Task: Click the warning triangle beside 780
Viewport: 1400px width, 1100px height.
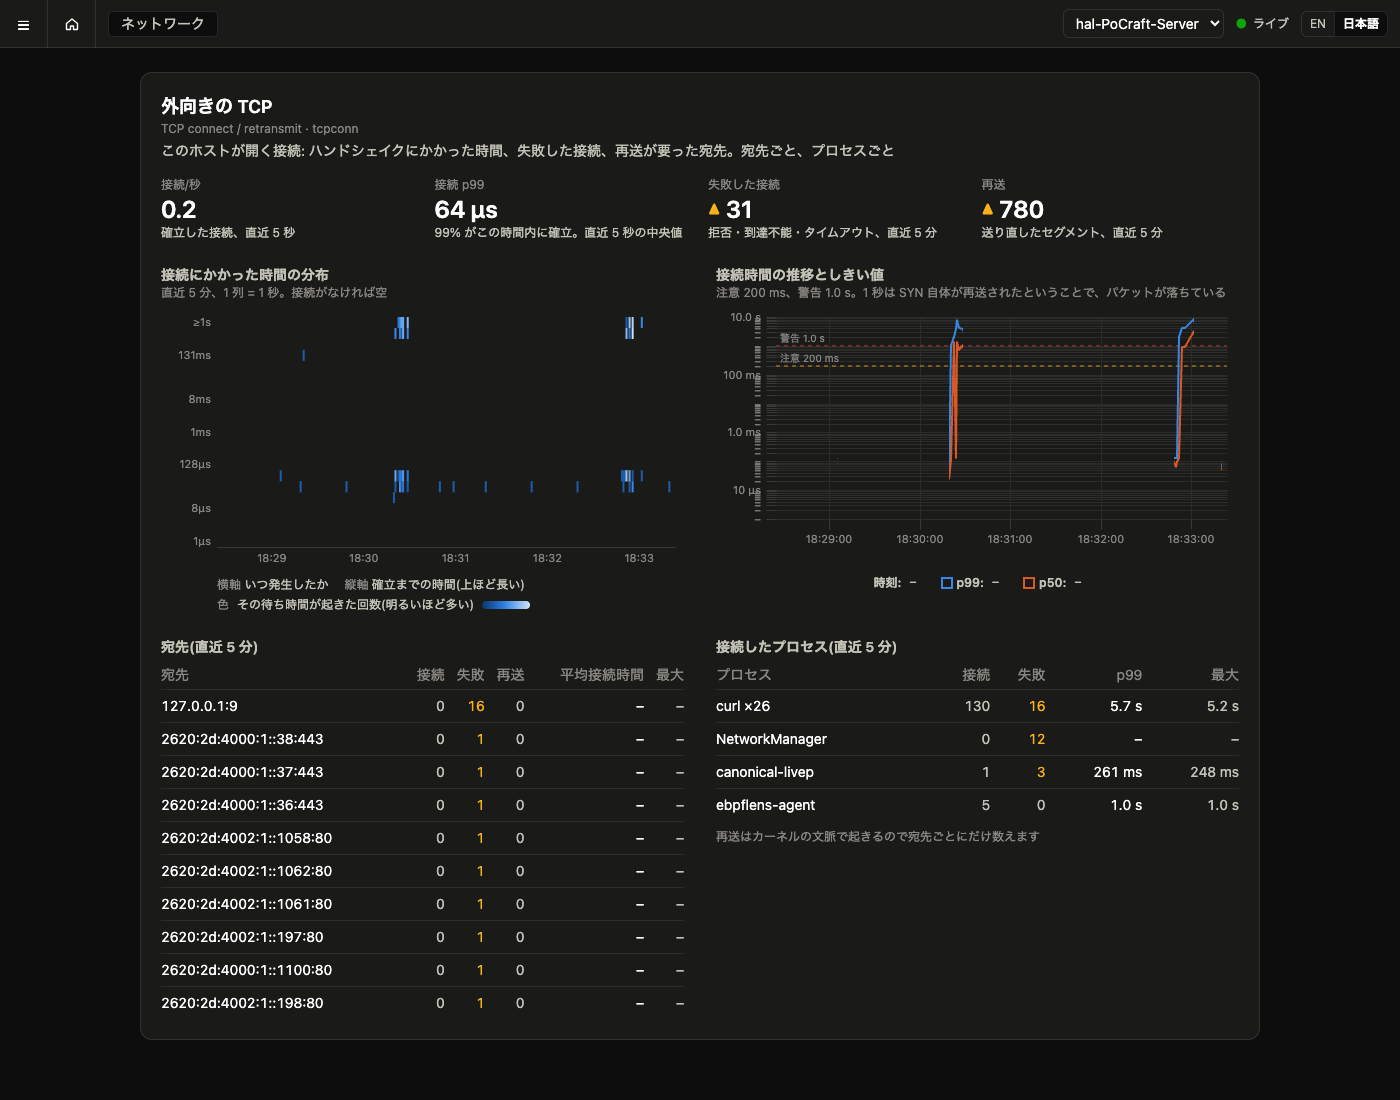Action: pos(988,209)
